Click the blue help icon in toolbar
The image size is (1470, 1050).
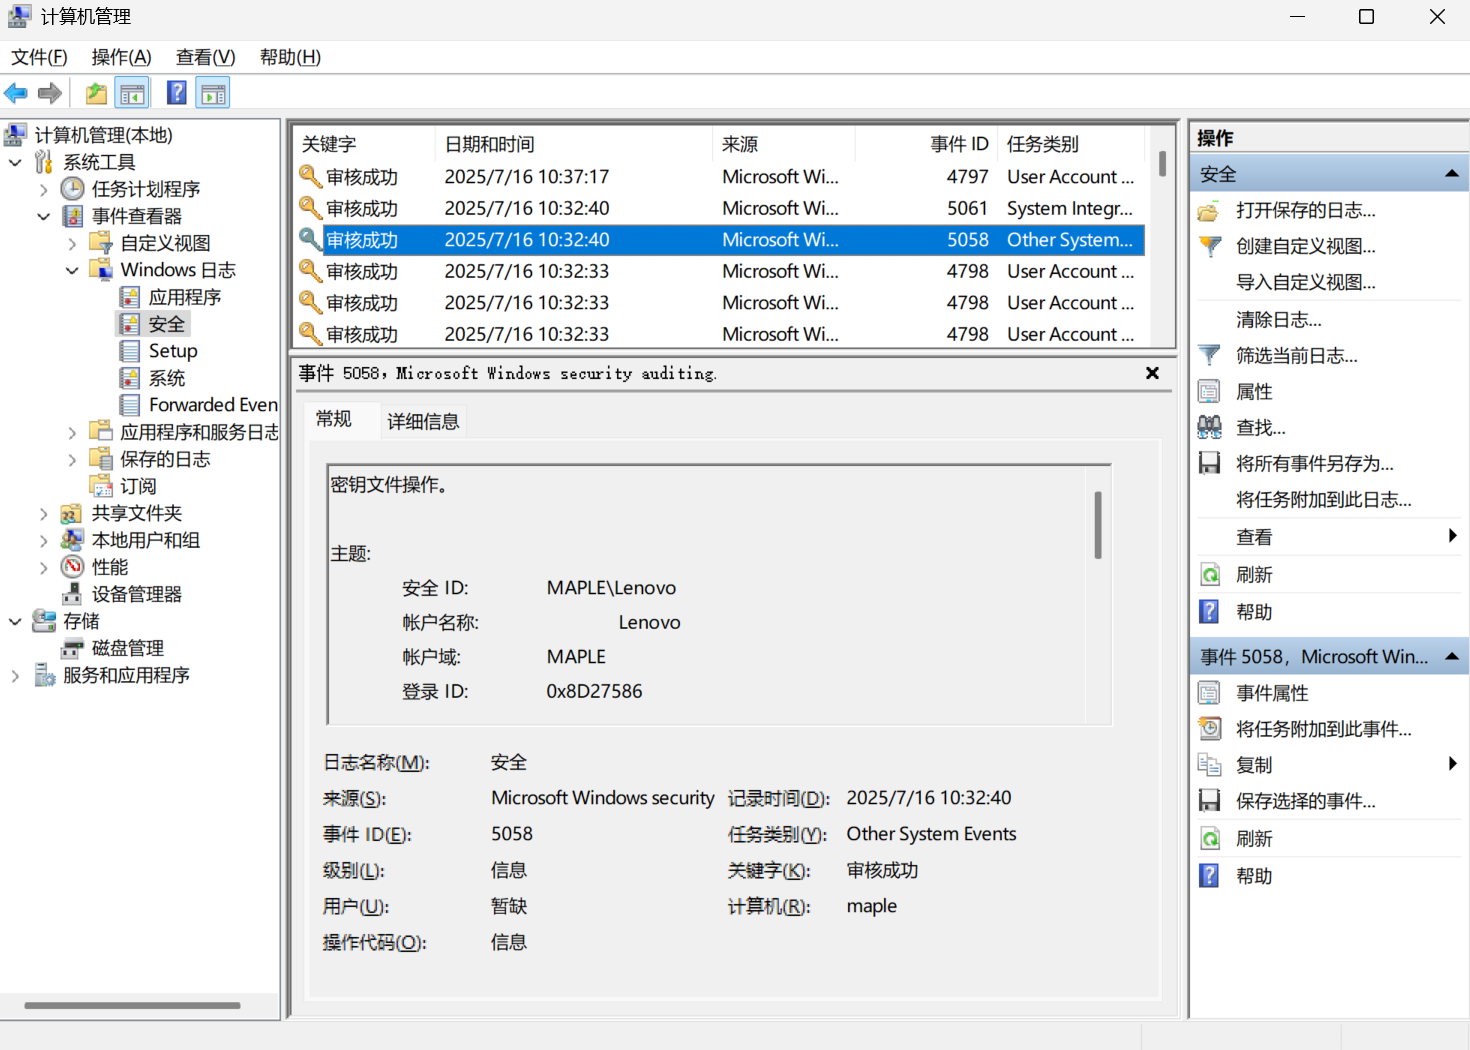pyautogui.click(x=177, y=94)
